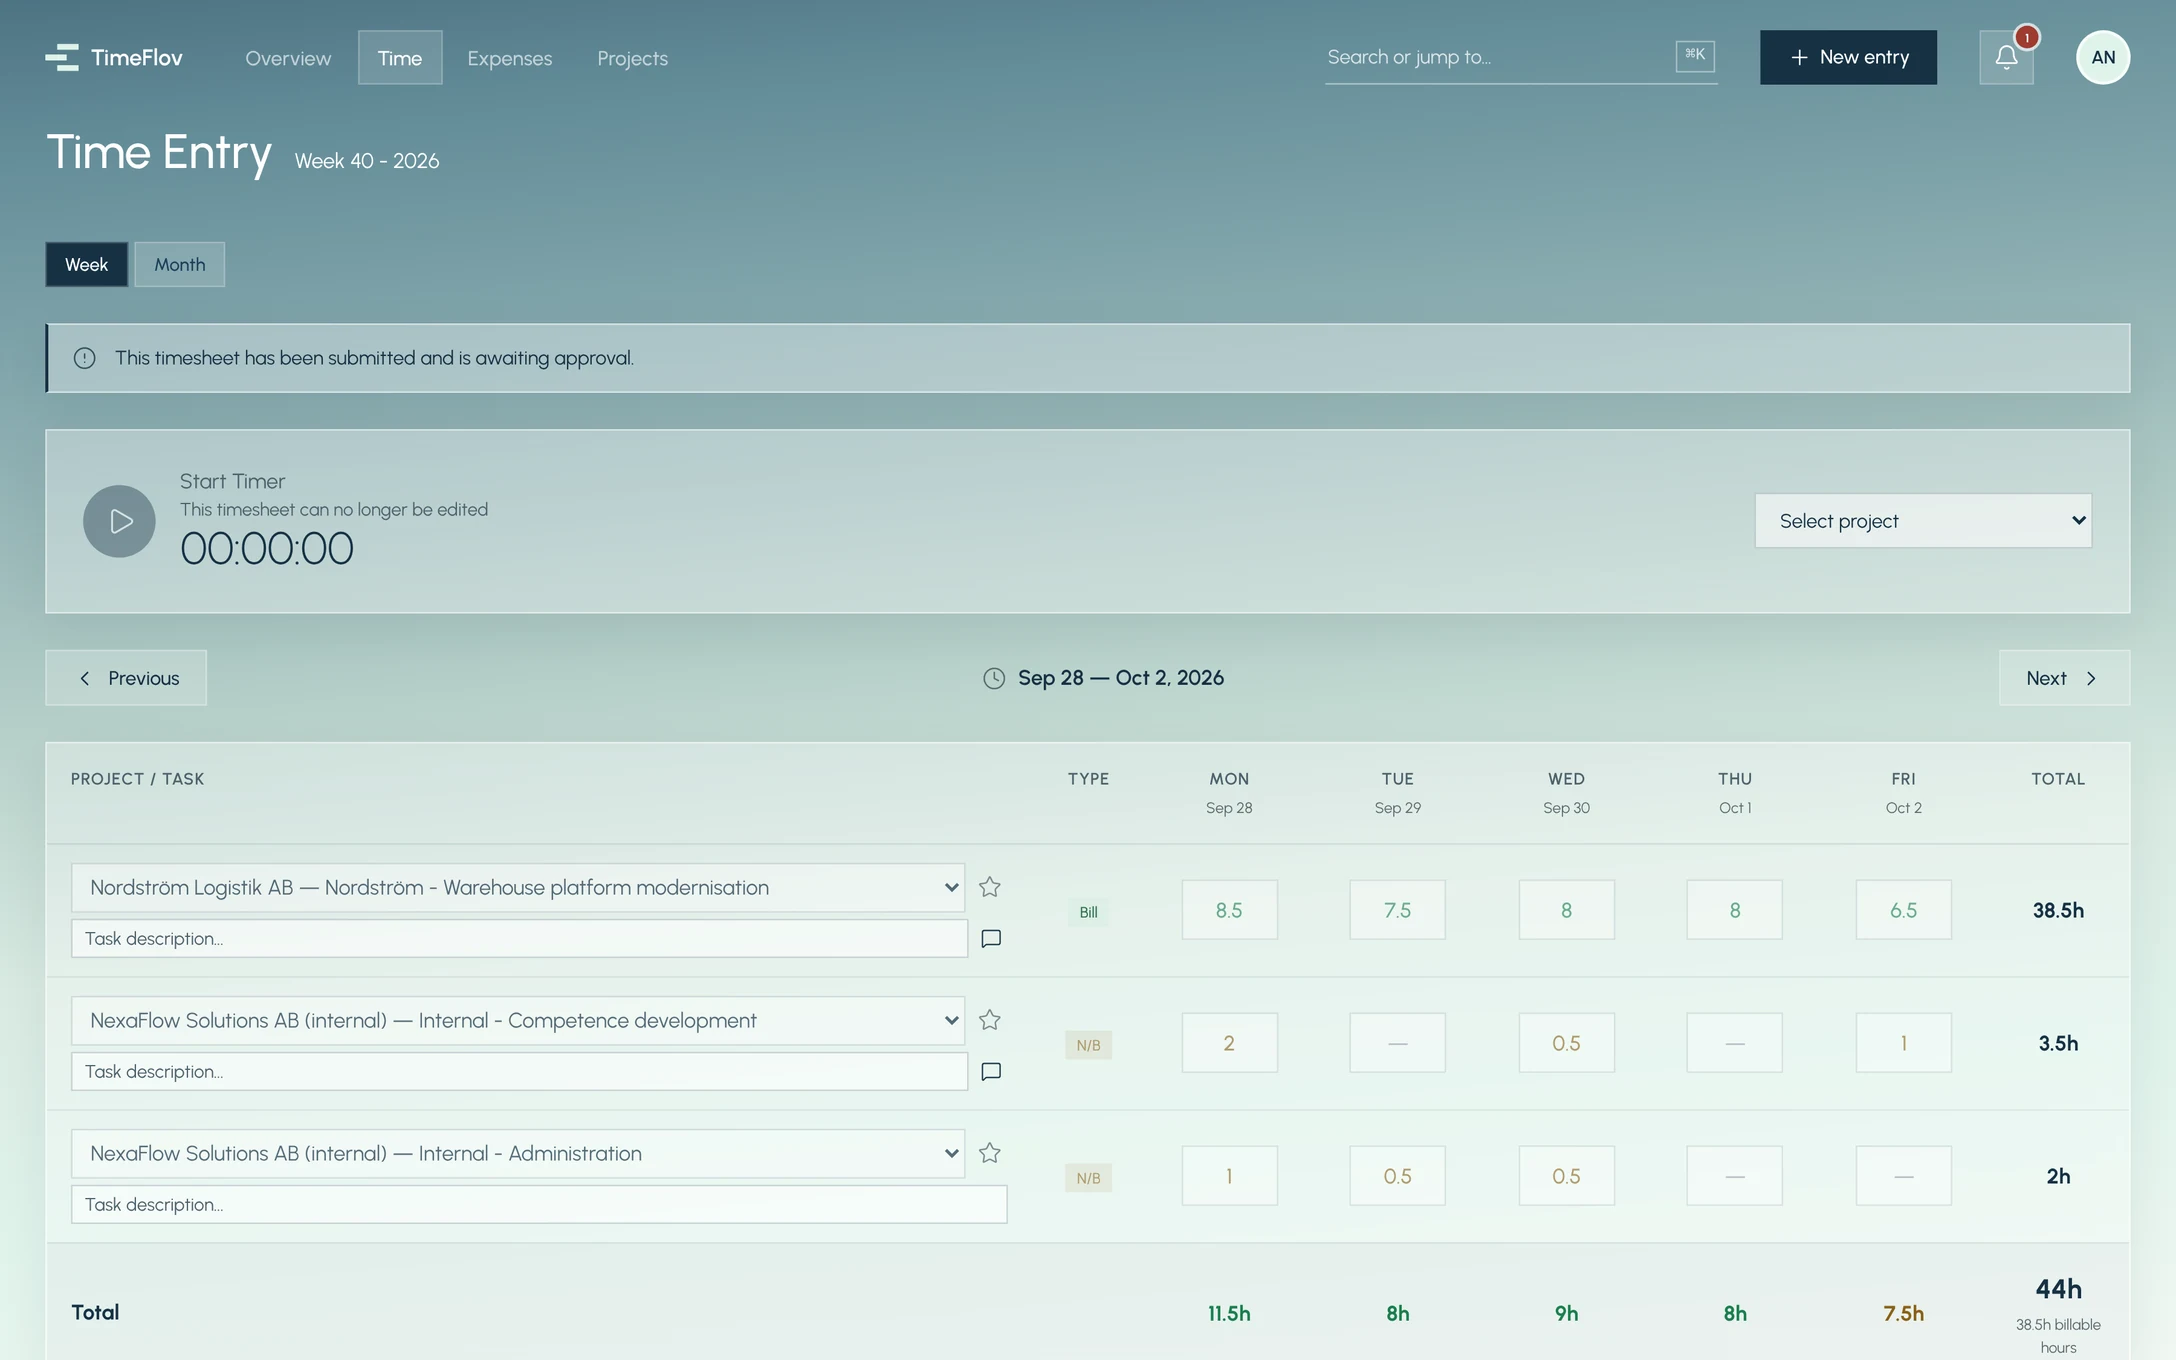This screenshot has height=1360, width=2176.
Task: Click the 38.5h row total
Action: 2058,911
